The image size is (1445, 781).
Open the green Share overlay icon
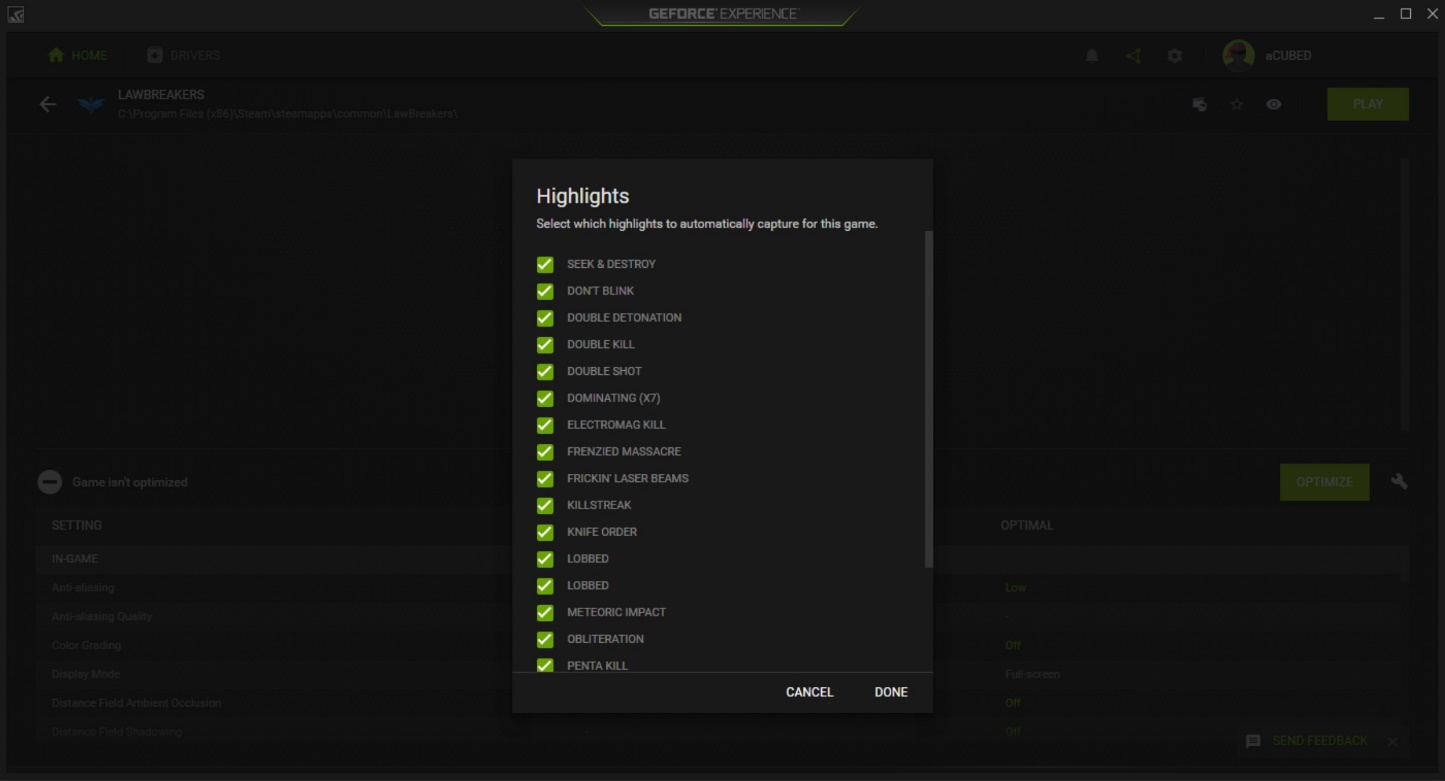1133,55
